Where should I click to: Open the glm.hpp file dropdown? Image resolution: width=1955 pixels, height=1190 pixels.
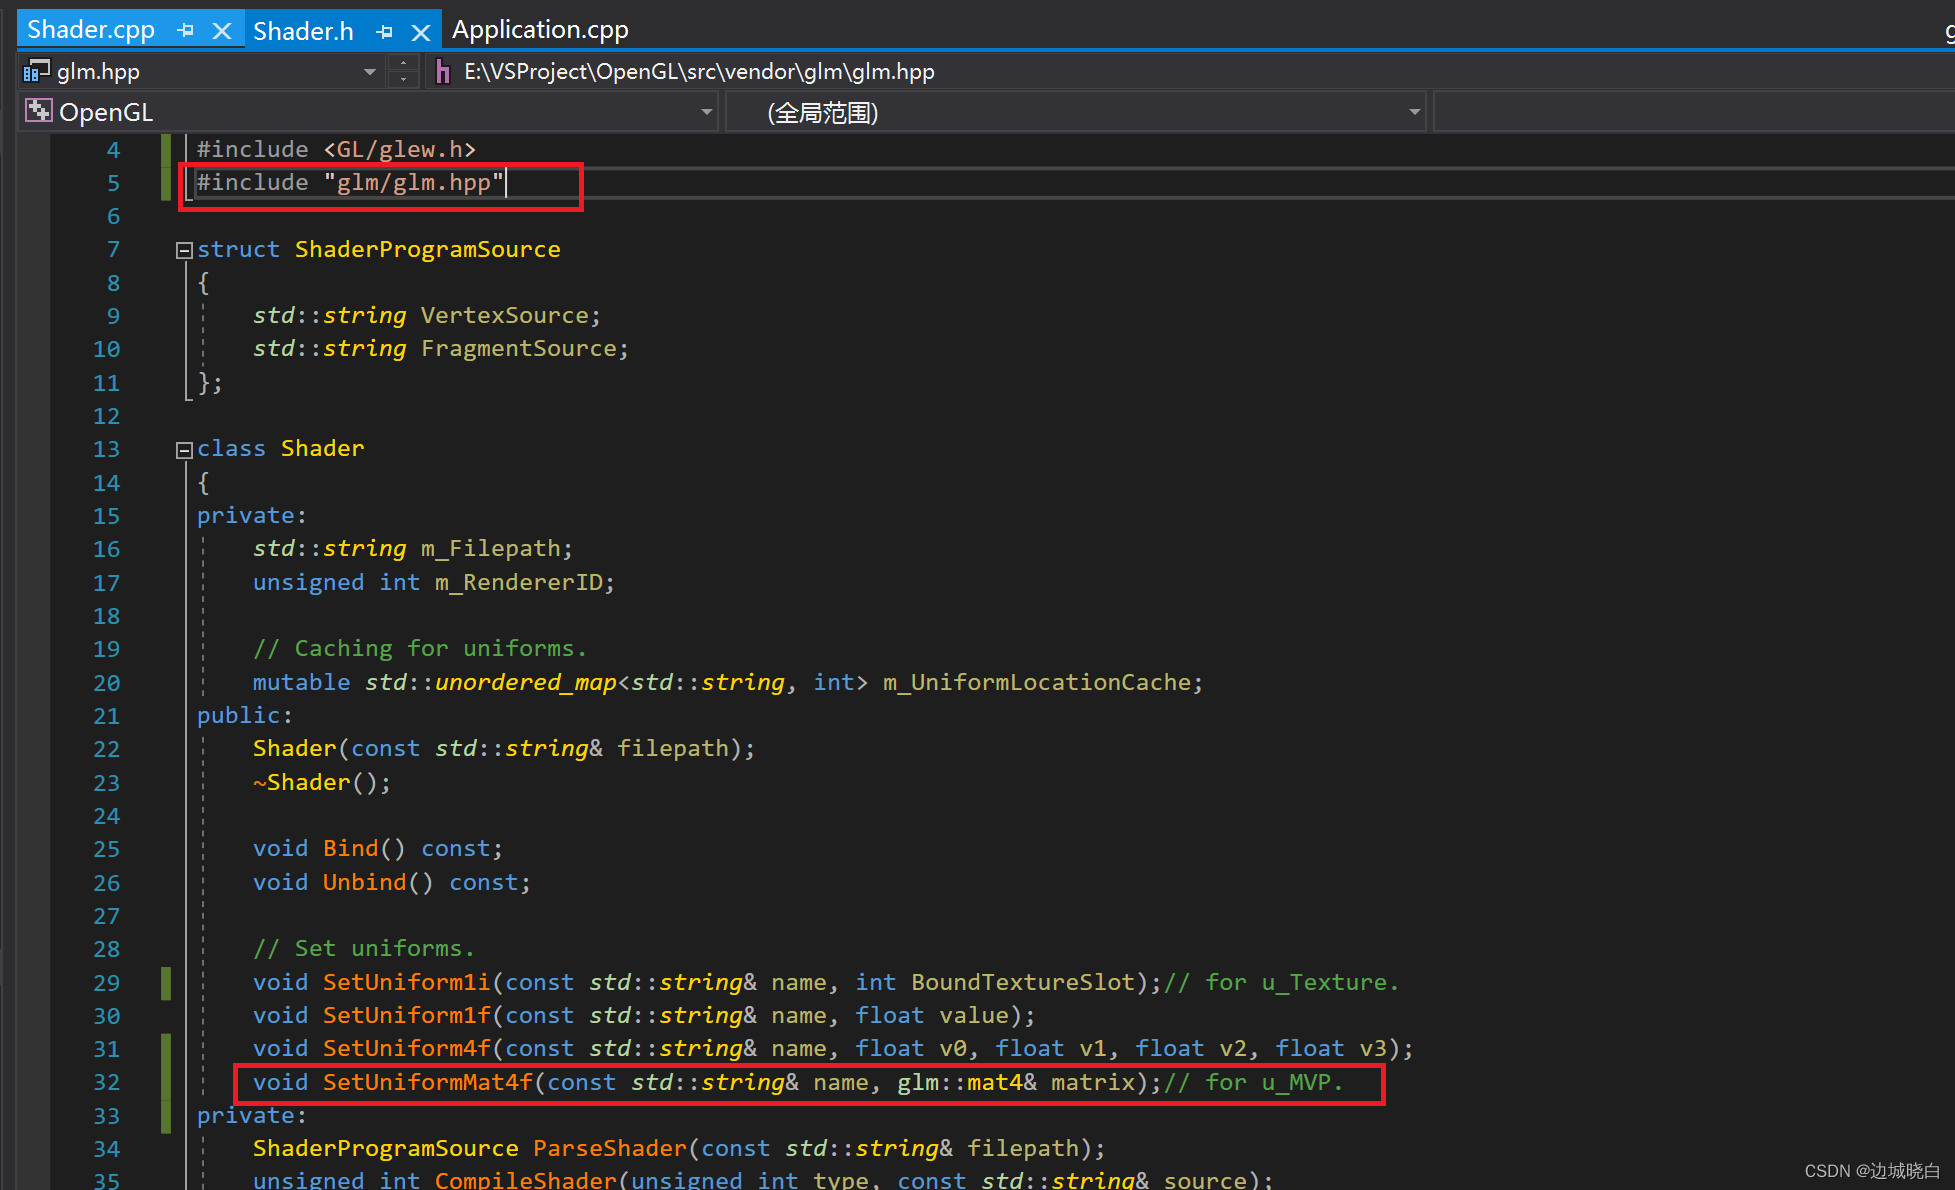coord(370,72)
